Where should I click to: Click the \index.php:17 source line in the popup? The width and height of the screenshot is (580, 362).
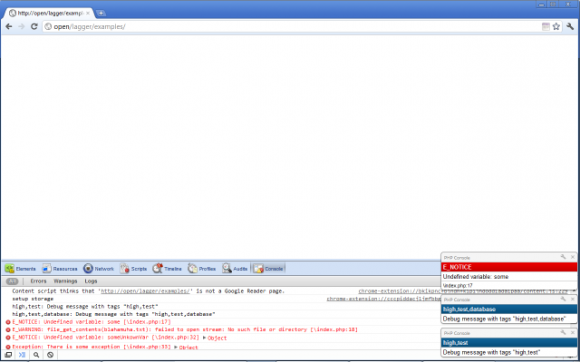pyautogui.click(x=458, y=285)
